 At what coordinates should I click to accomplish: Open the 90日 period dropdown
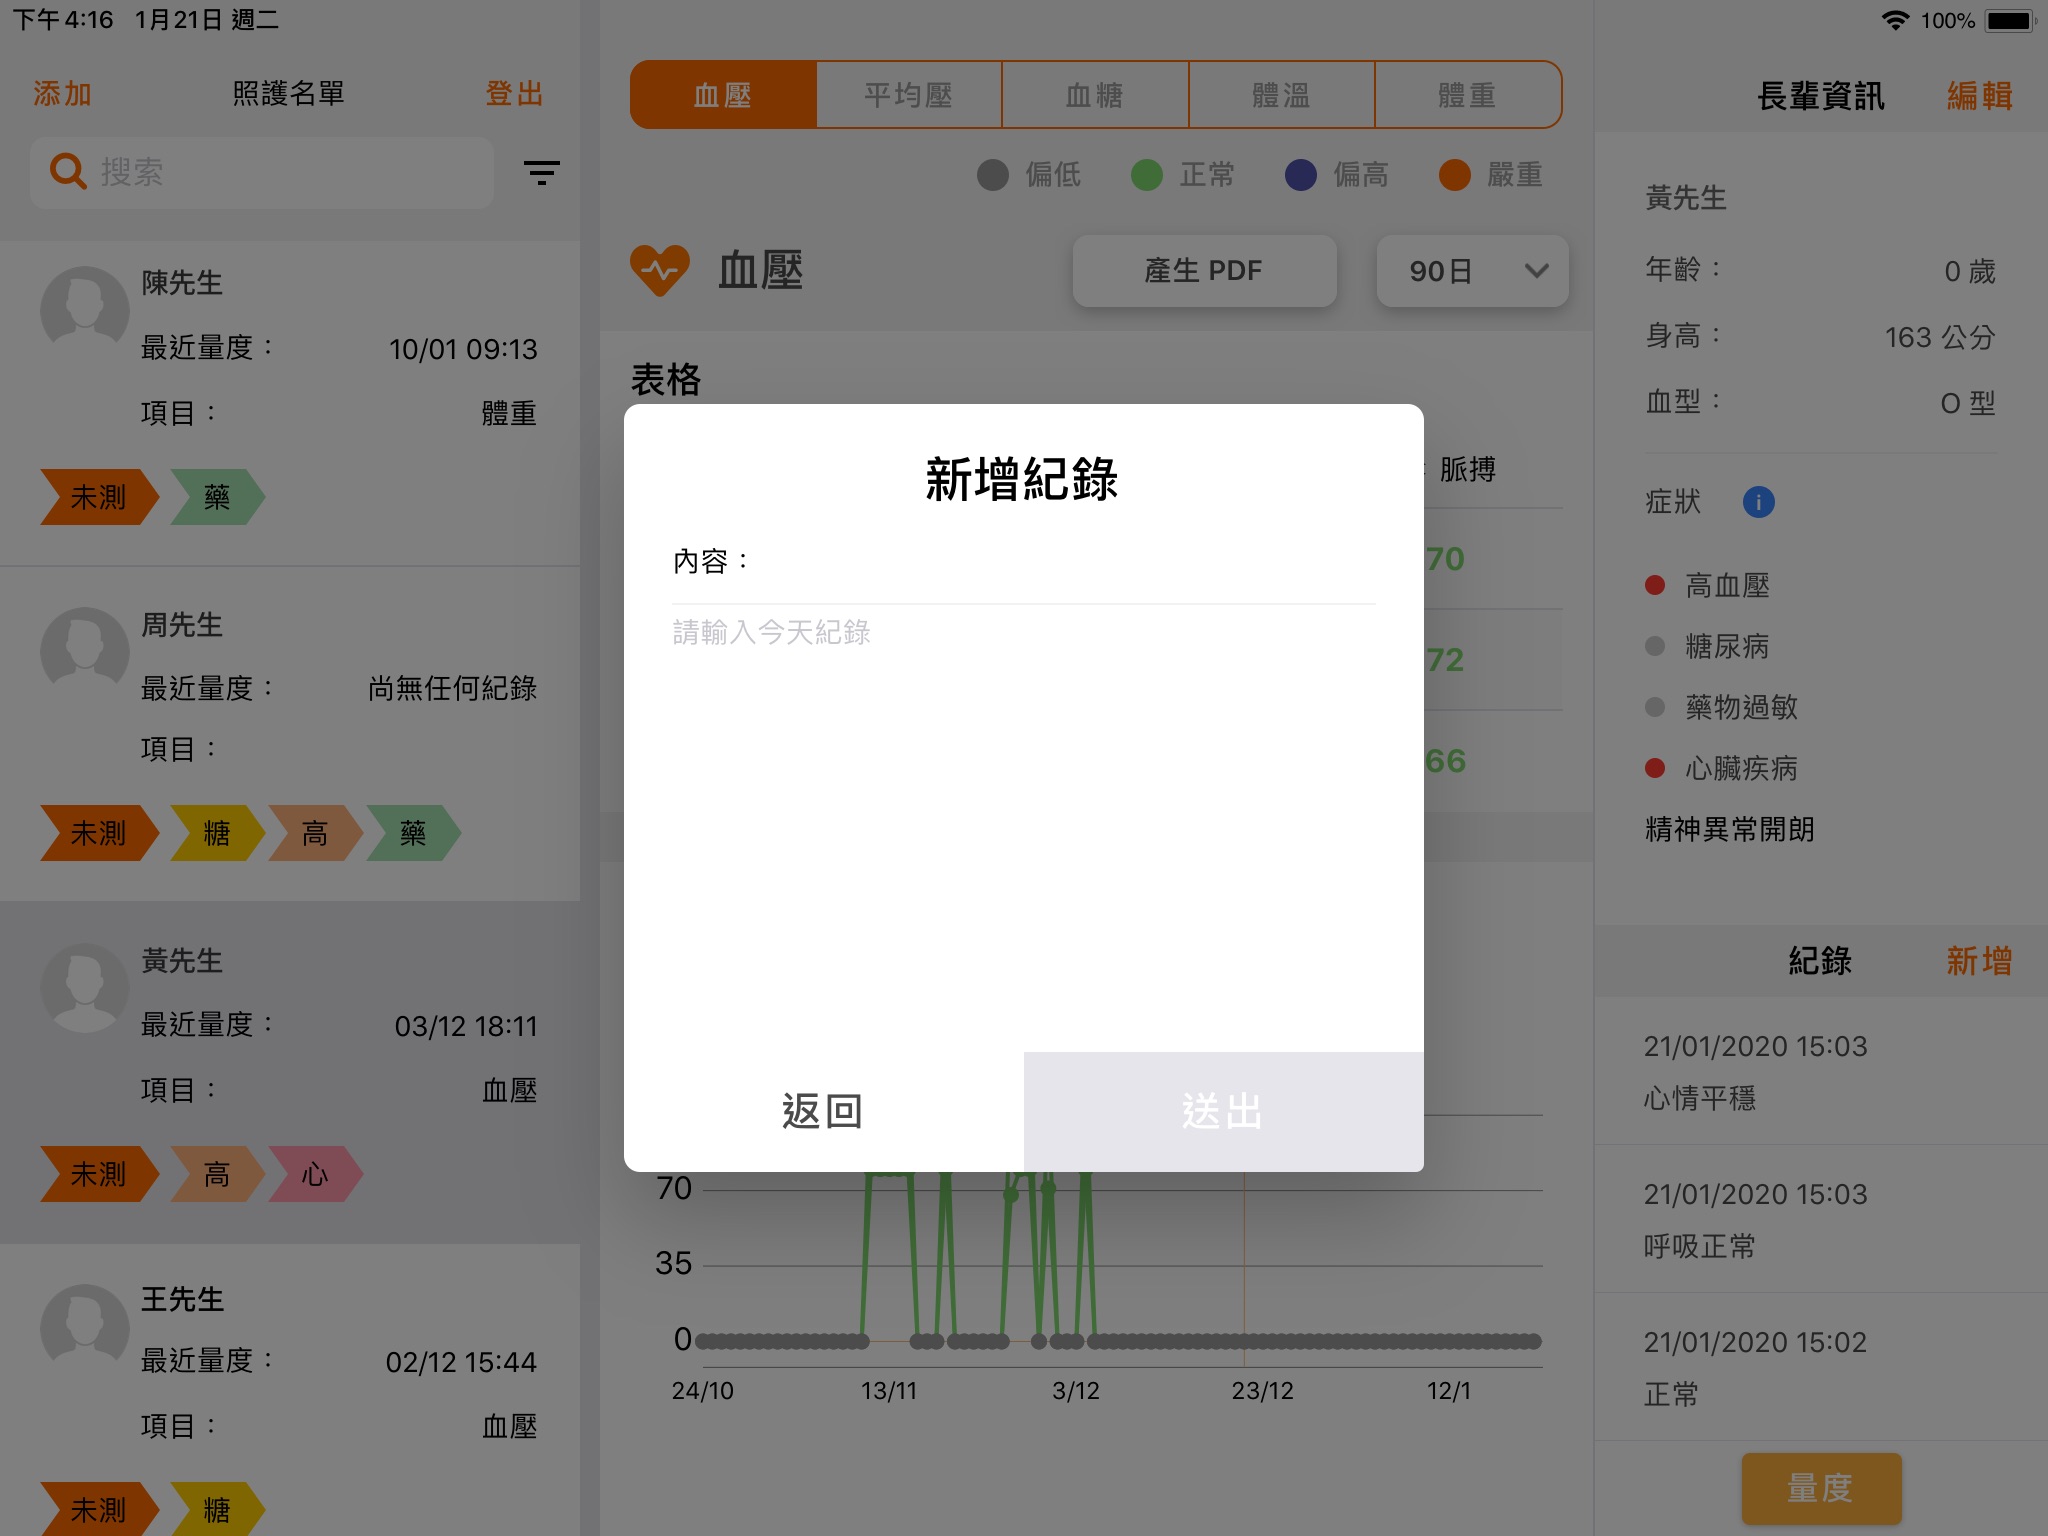pyautogui.click(x=1442, y=271)
